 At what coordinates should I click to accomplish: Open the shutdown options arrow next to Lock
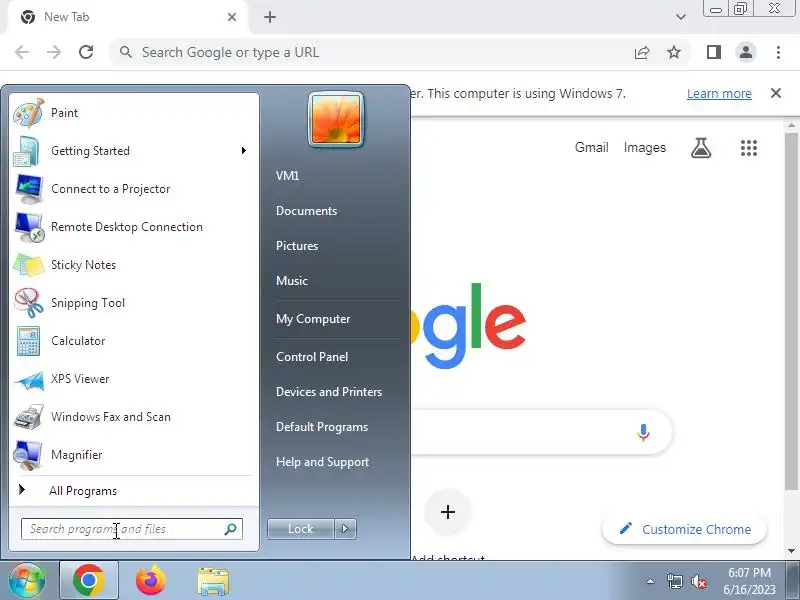(x=345, y=529)
